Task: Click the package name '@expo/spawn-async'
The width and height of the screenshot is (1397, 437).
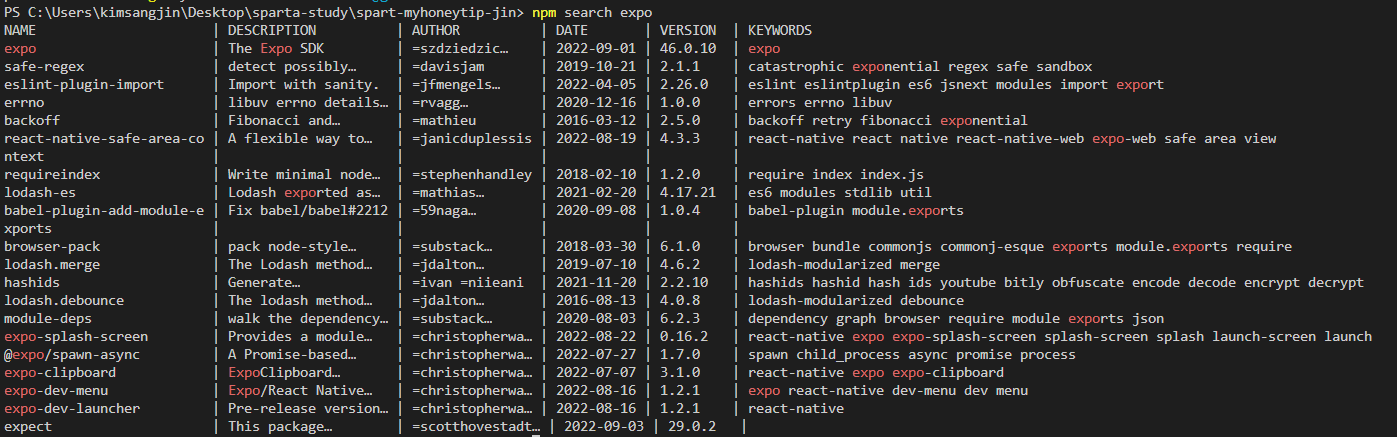Action: click(x=72, y=354)
